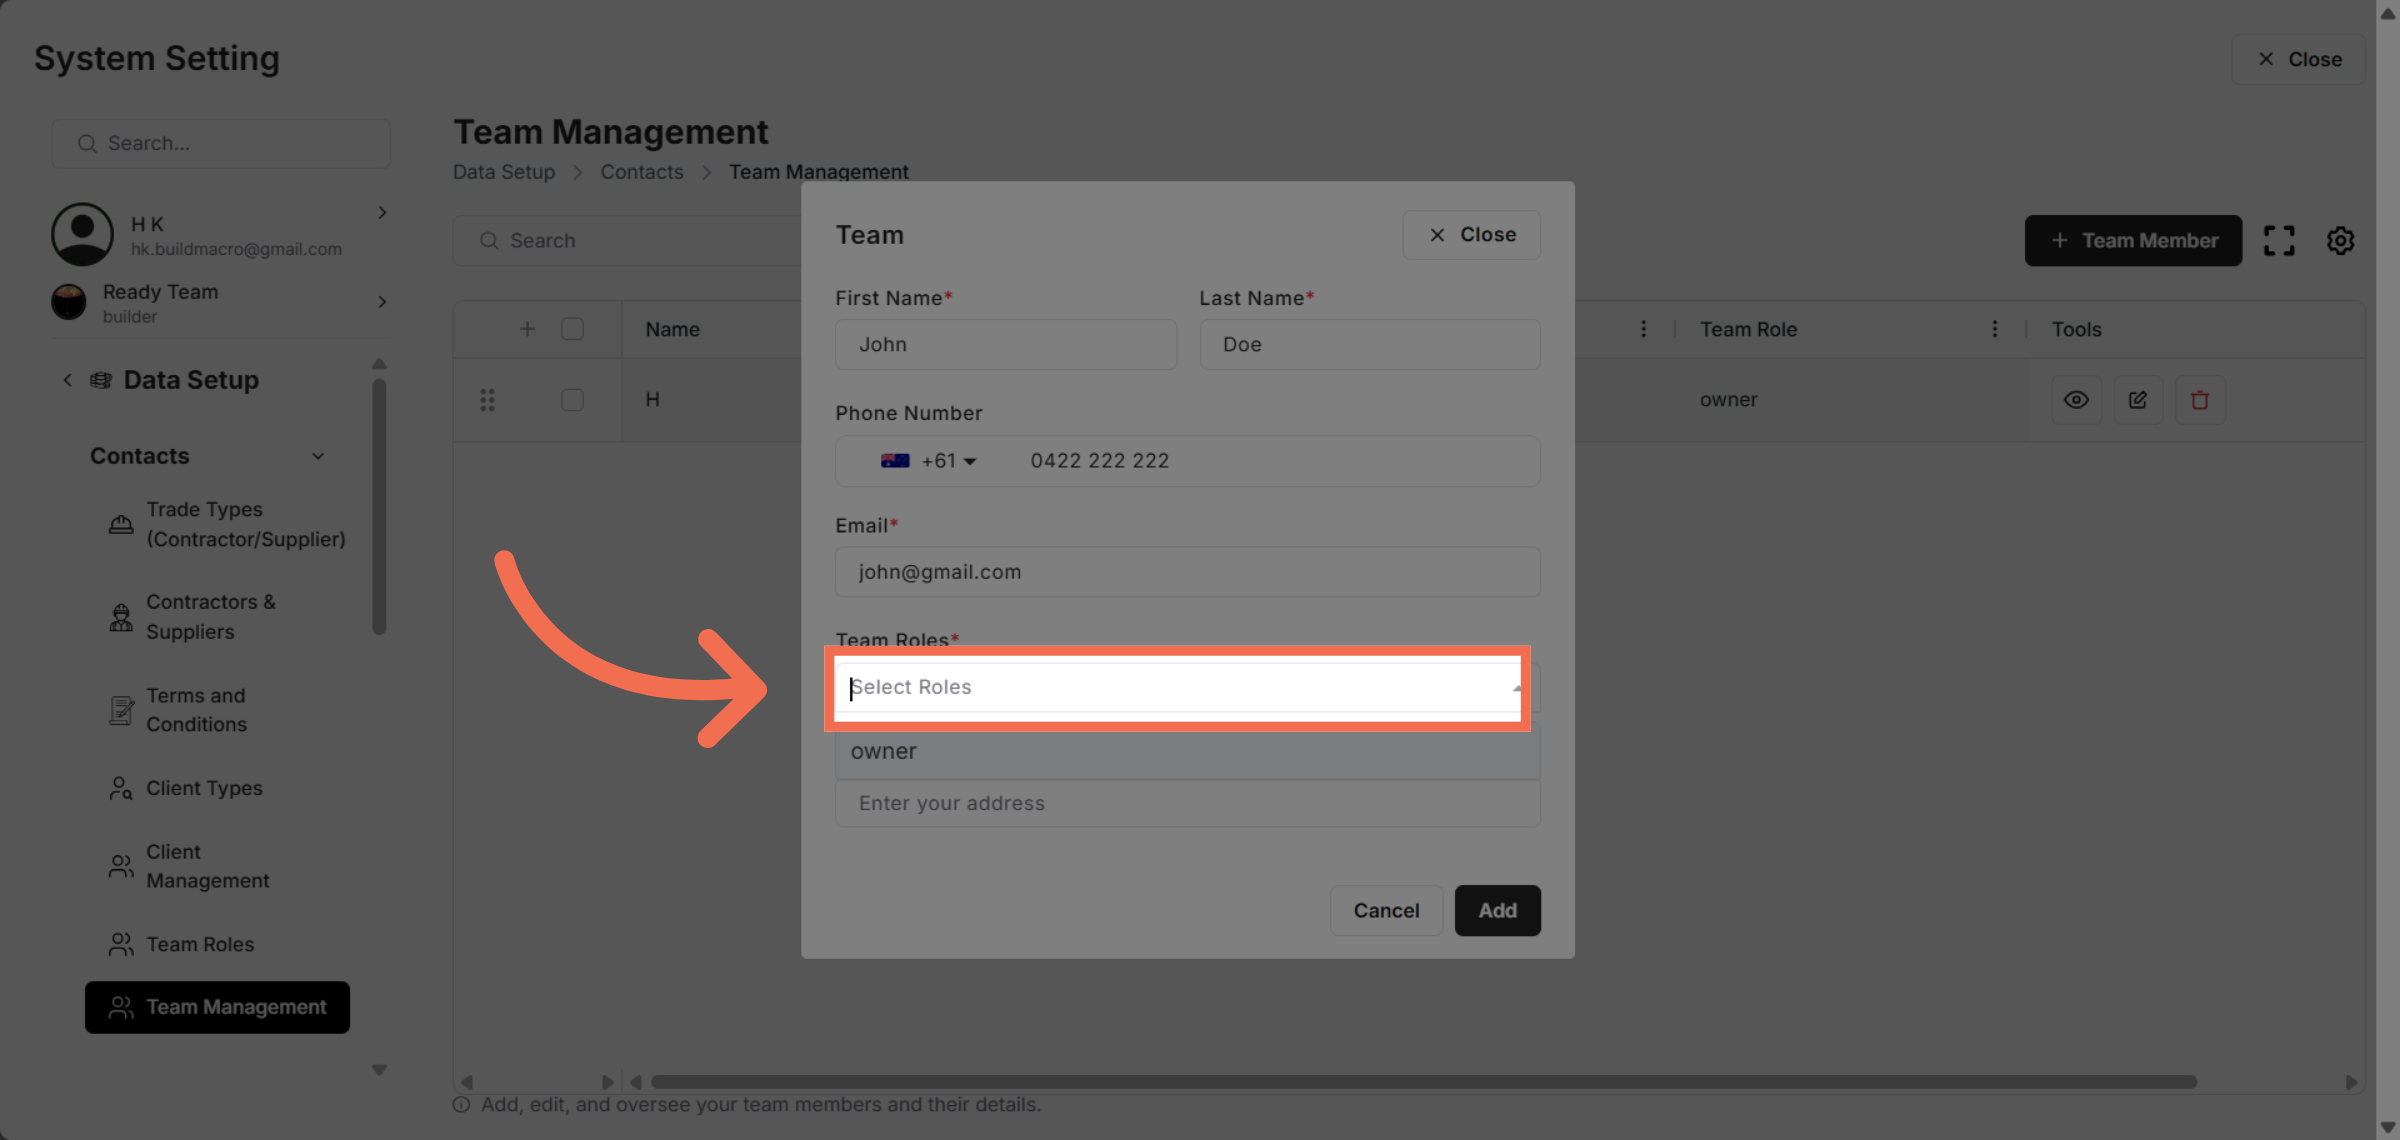Screen dimensions: 2400x1140
Task: Open the table settings gear icon
Action: 2340,240
